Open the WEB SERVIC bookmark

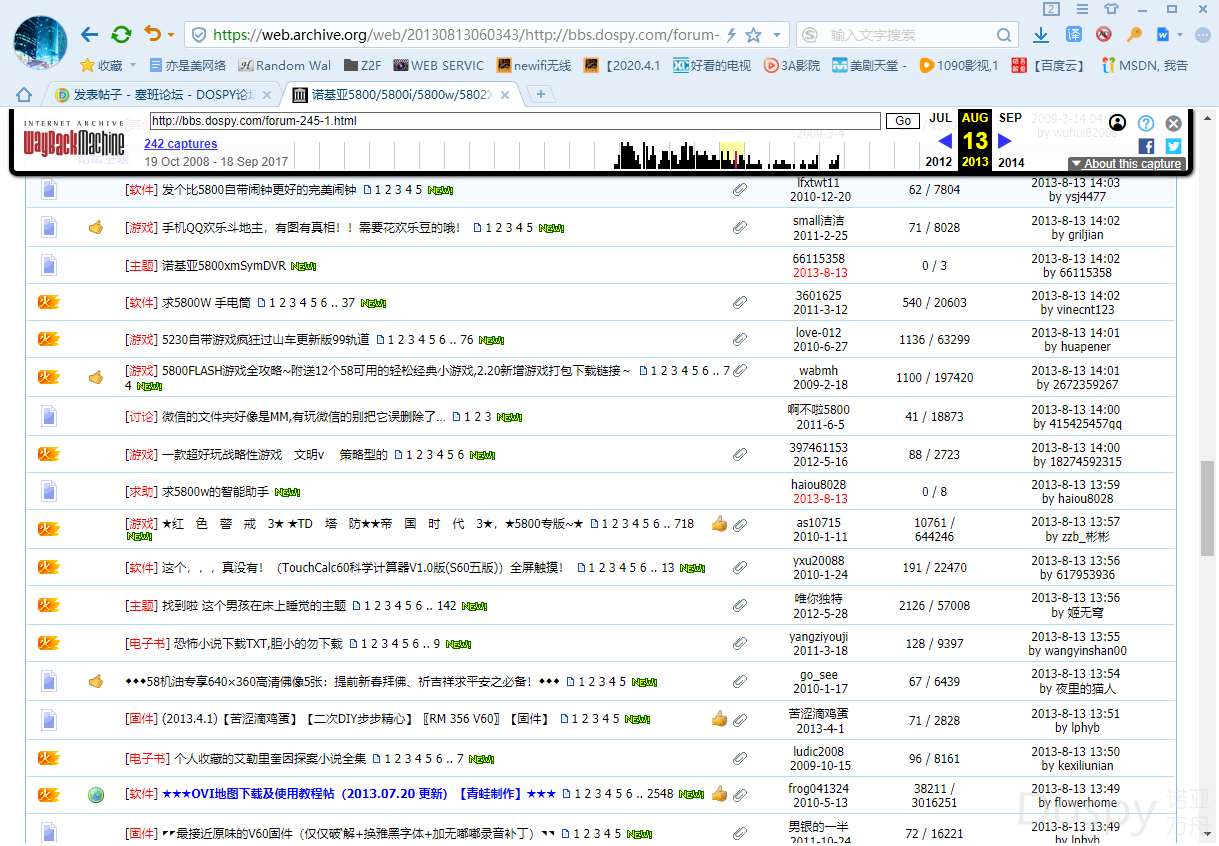tap(438, 65)
